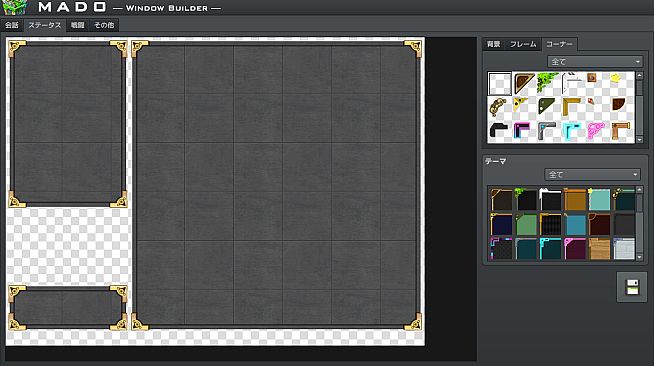This screenshot has height=366, width=654.
Task: Apply the neon magenta-cyan dark theme
Action: (501, 249)
